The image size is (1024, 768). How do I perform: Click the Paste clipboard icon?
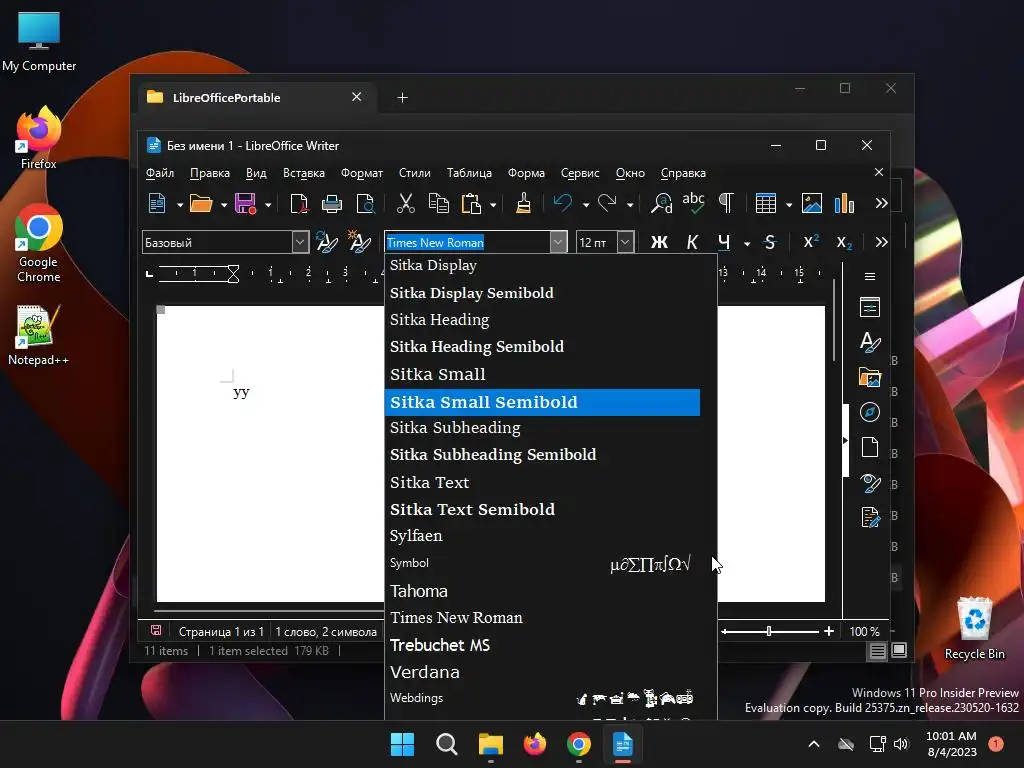(x=471, y=204)
